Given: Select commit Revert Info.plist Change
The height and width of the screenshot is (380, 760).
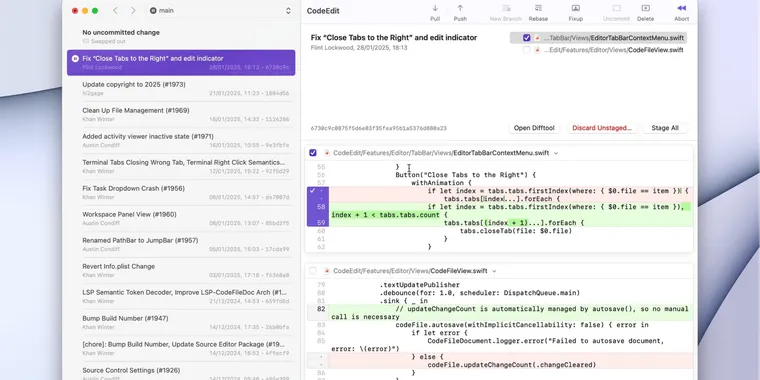Looking at the screenshot, I should (181, 270).
